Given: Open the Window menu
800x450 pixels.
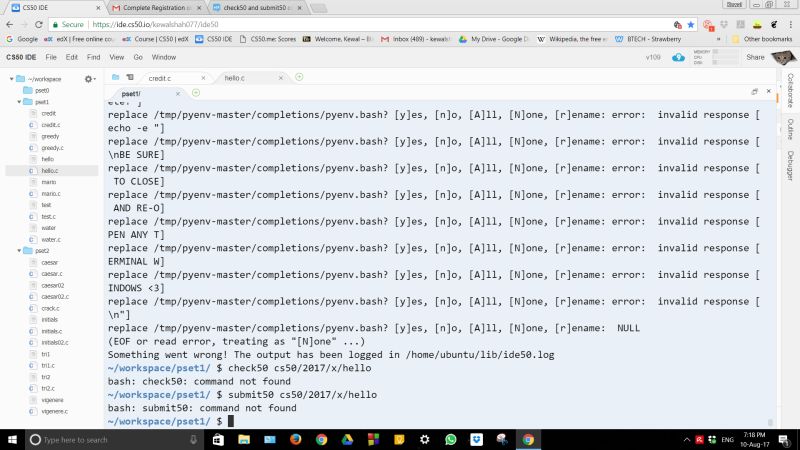Looking at the screenshot, I should 164,58.
